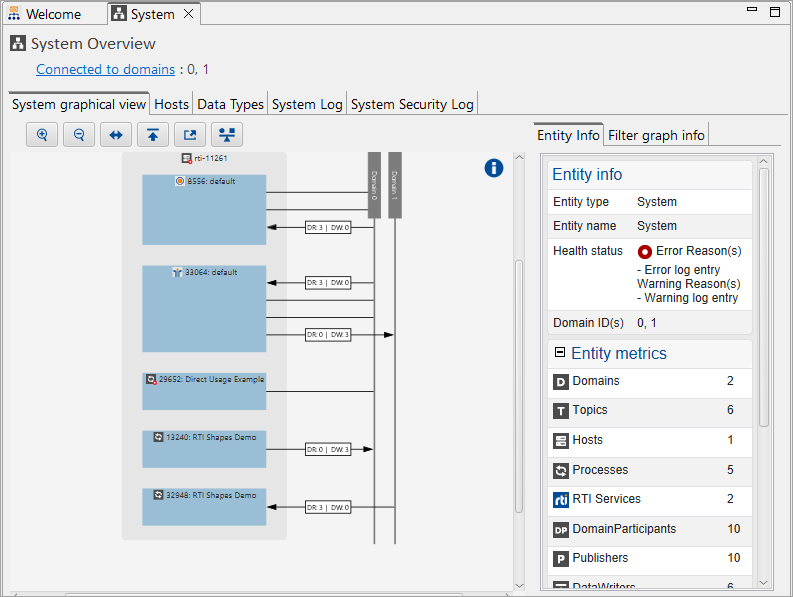Click the RTI Services metric icon
The image size is (793, 597).
tap(560, 500)
